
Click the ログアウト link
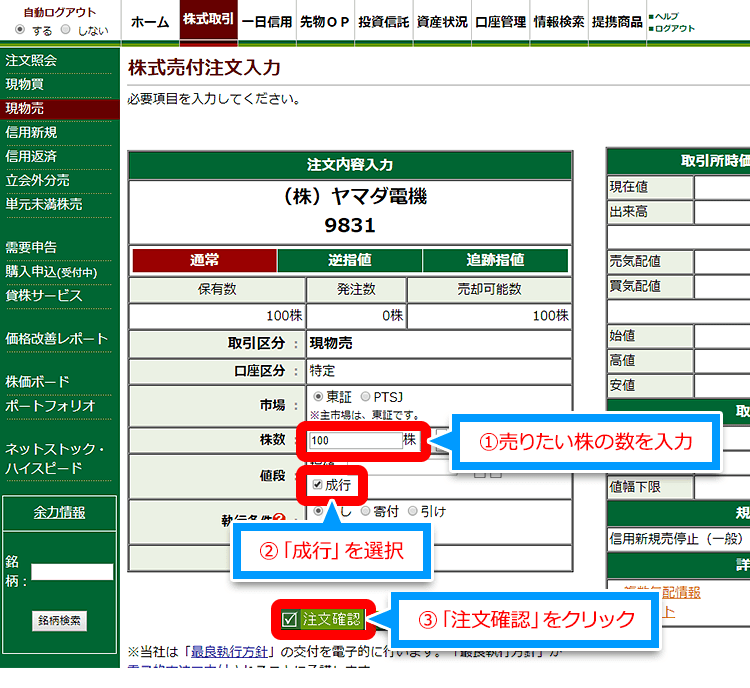coord(674,29)
